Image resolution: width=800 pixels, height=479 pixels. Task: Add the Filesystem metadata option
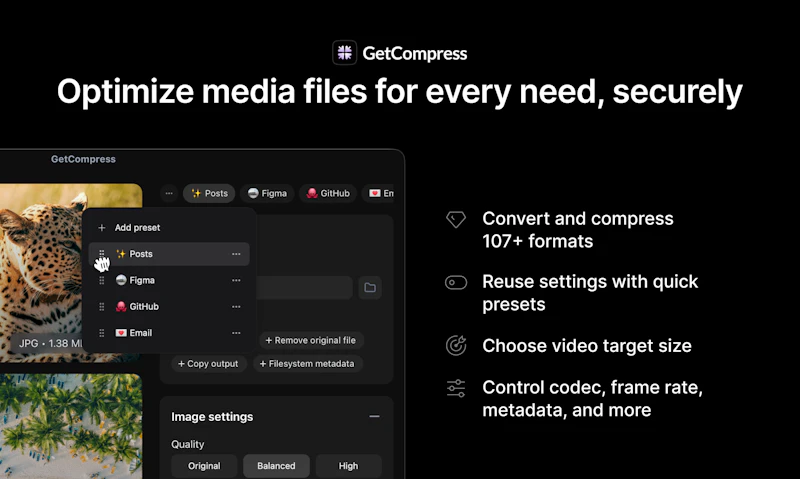click(x=307, y=364)
